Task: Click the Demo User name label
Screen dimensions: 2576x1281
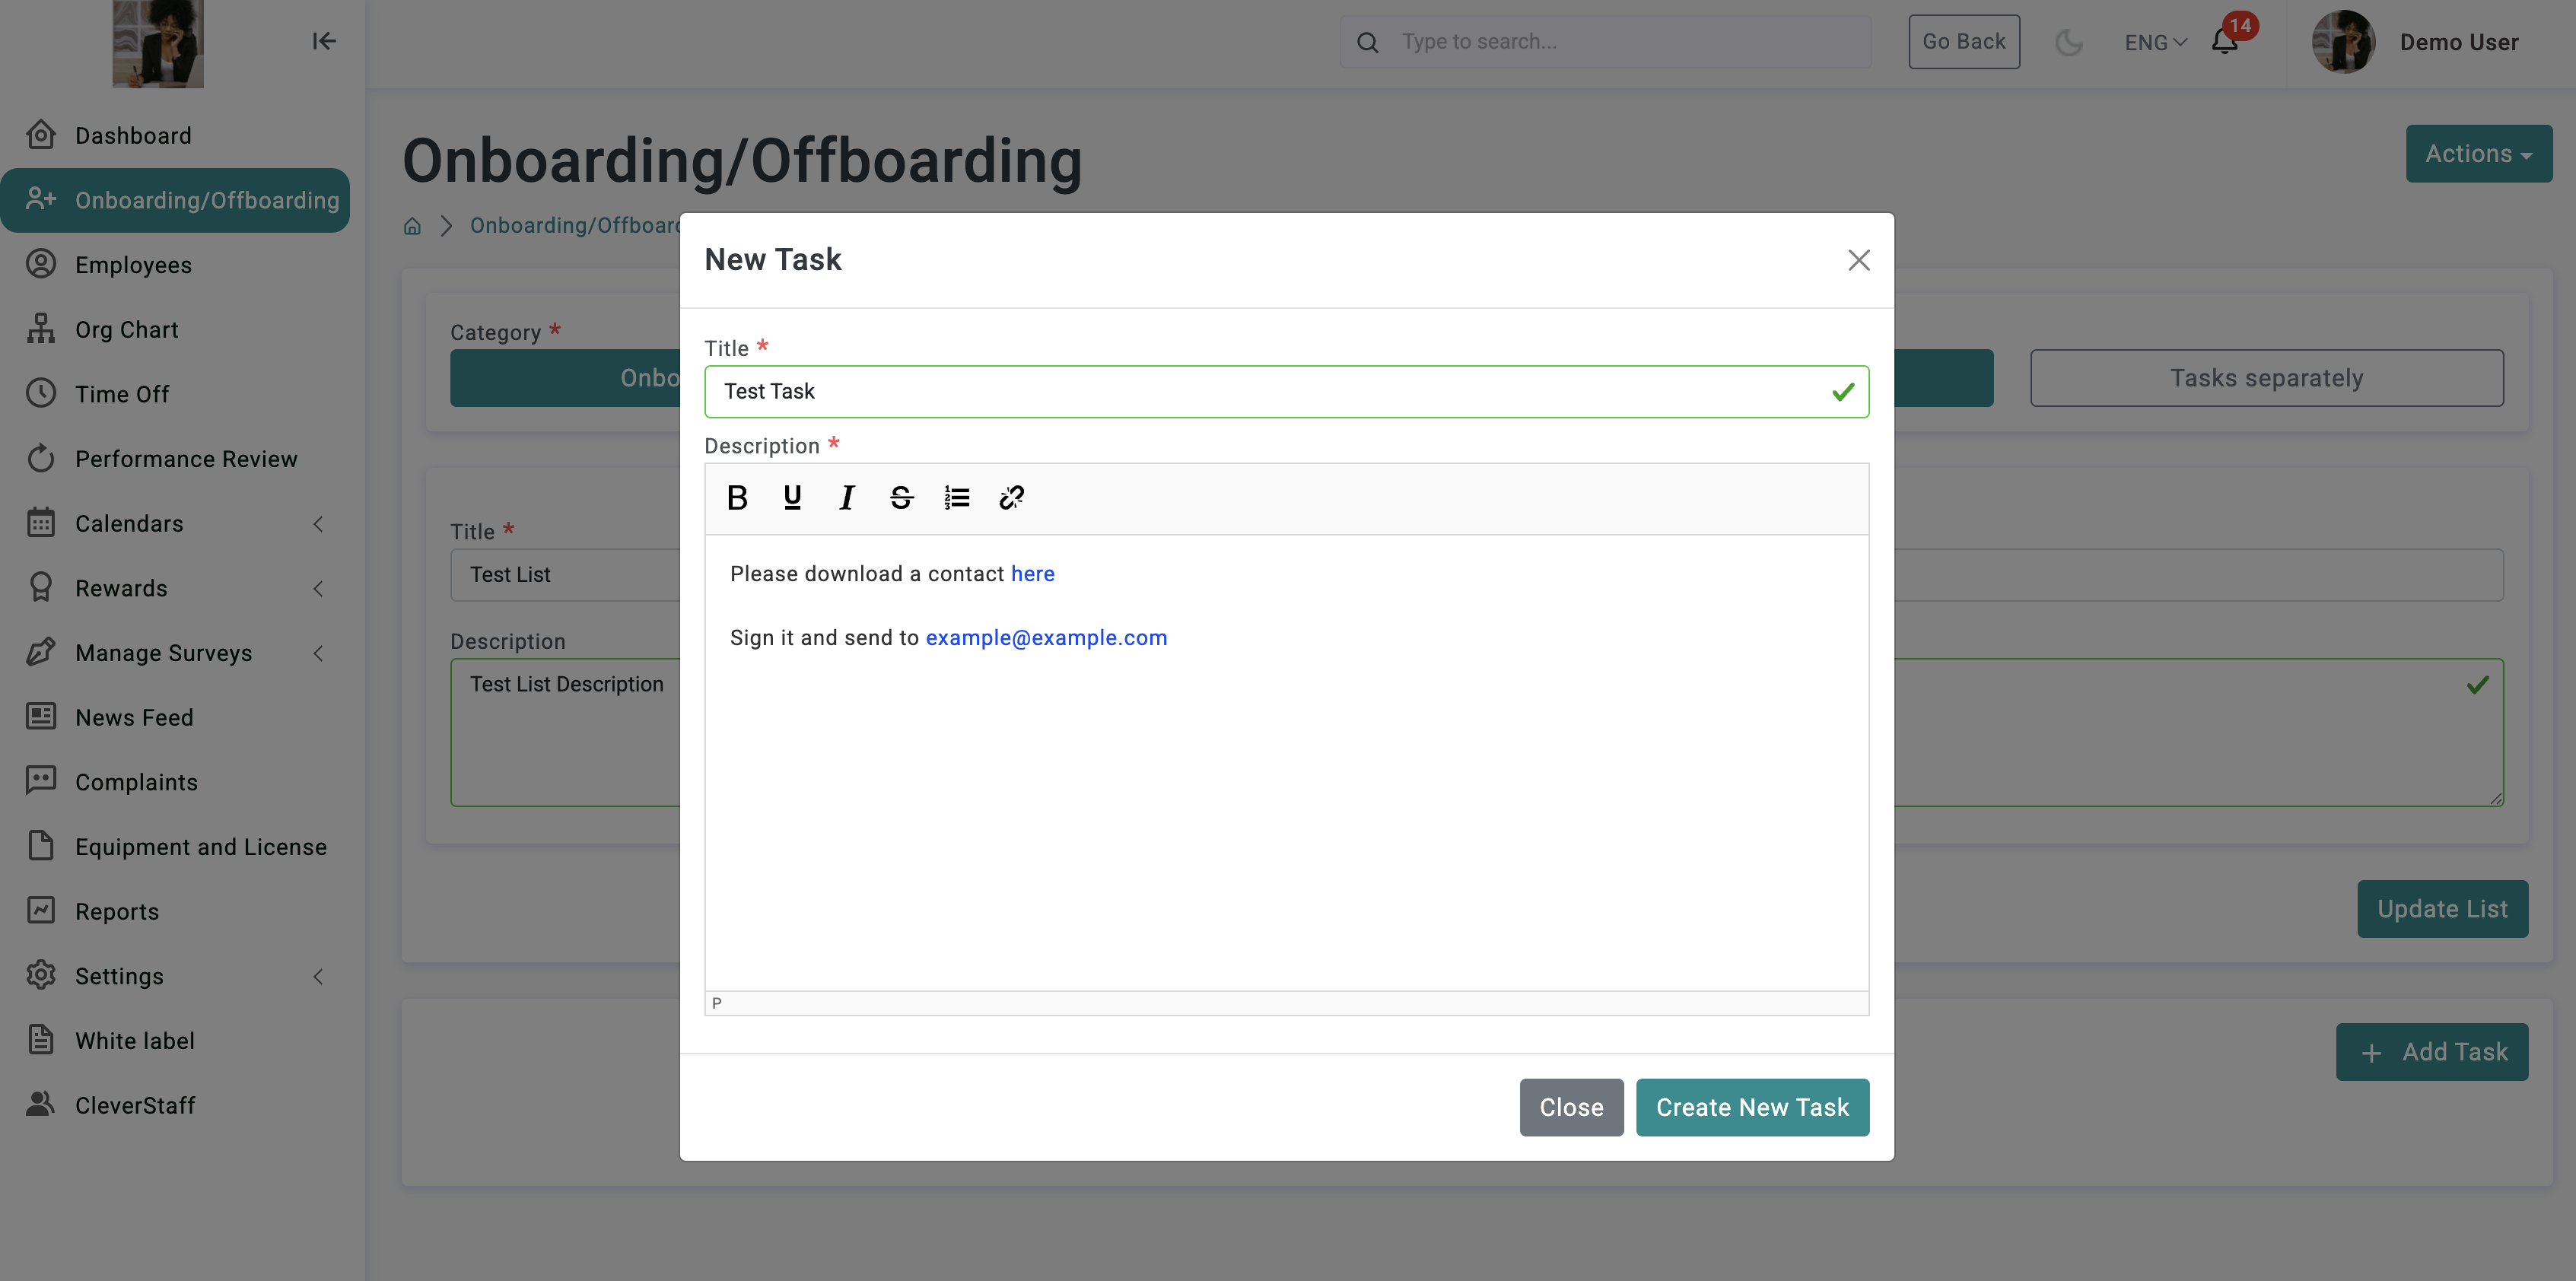Action: point(2459,42)
